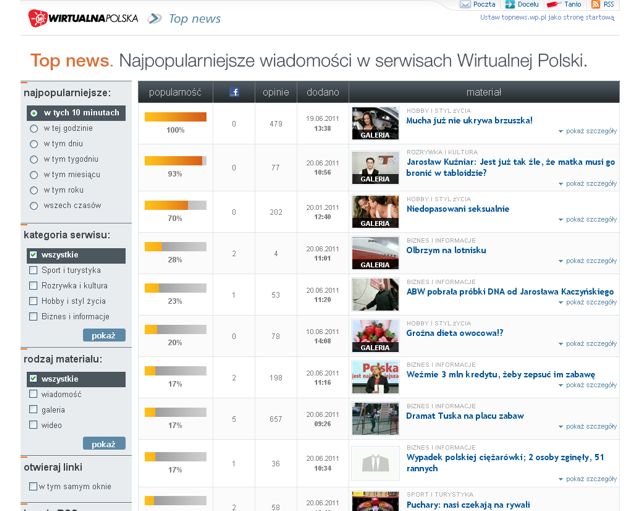Select 'w tym tygodniu' radio option
The image size is (640, 511).
(34, 160)
